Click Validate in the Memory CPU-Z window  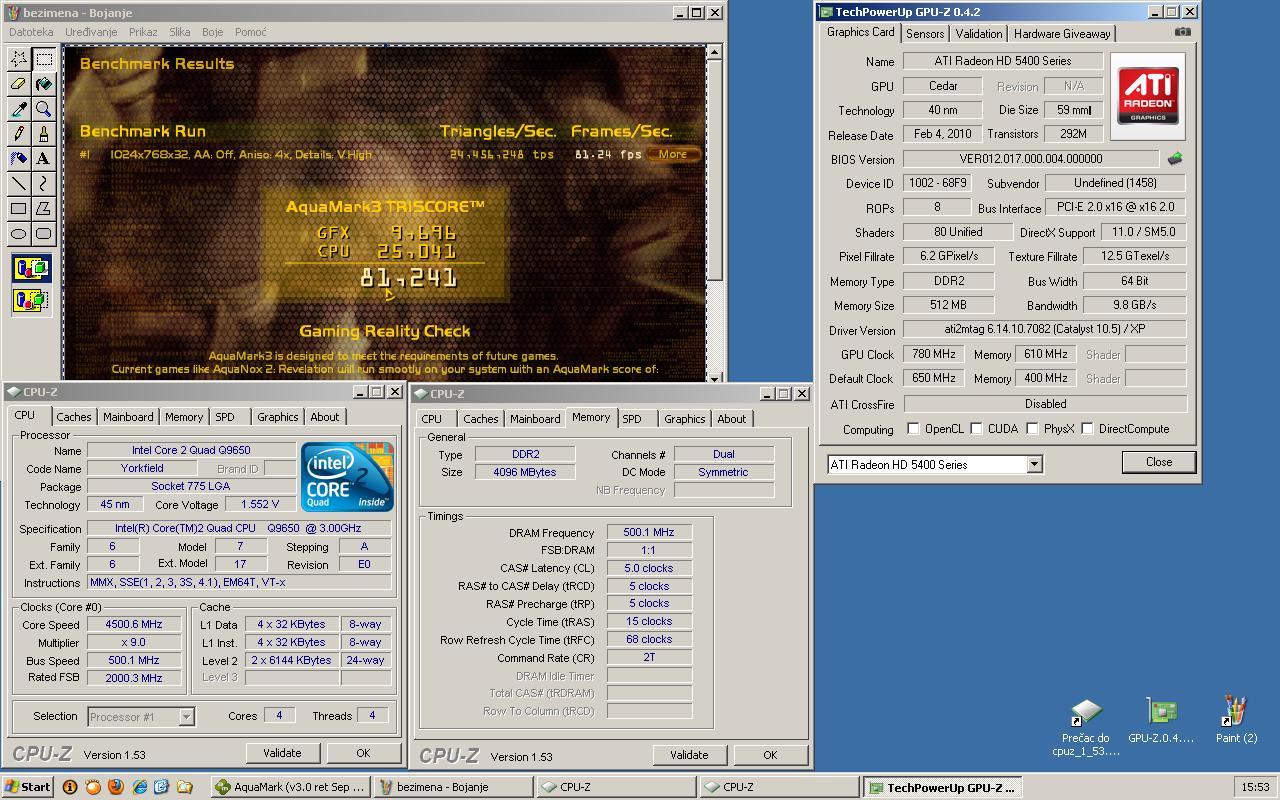click(x=688, y=755)
